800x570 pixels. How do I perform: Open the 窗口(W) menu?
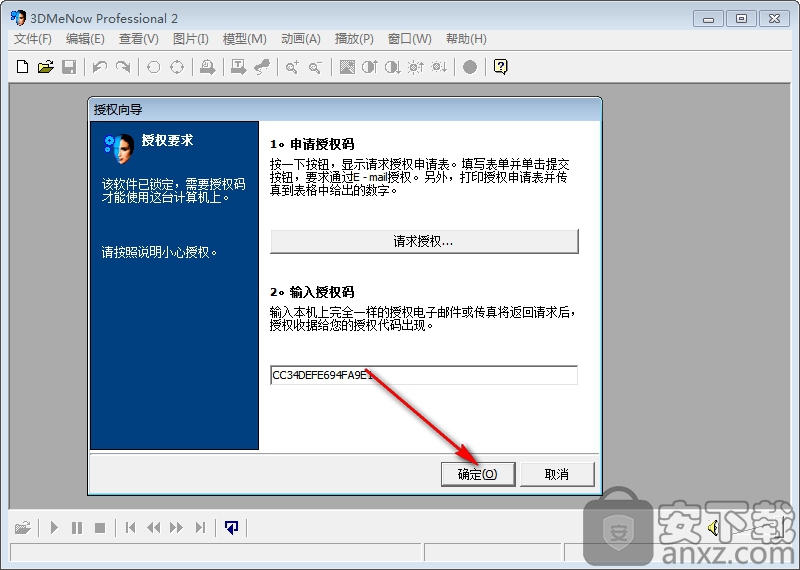tap(410, 39)
